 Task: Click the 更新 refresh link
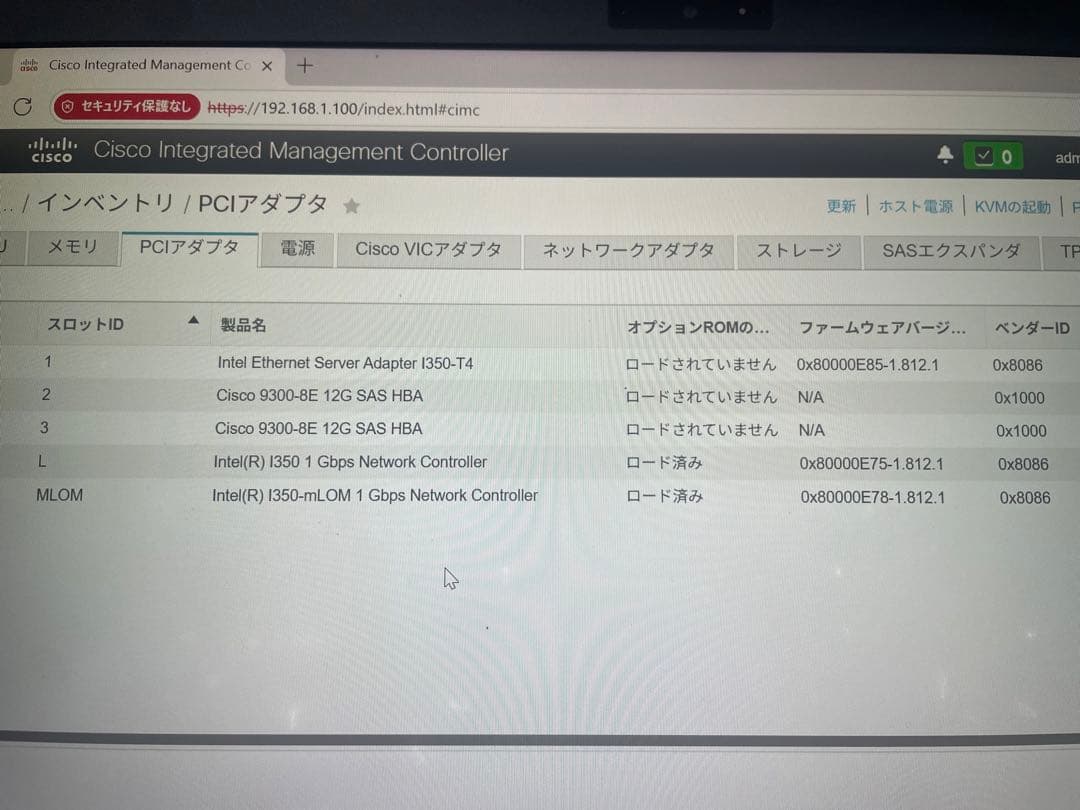841,204
